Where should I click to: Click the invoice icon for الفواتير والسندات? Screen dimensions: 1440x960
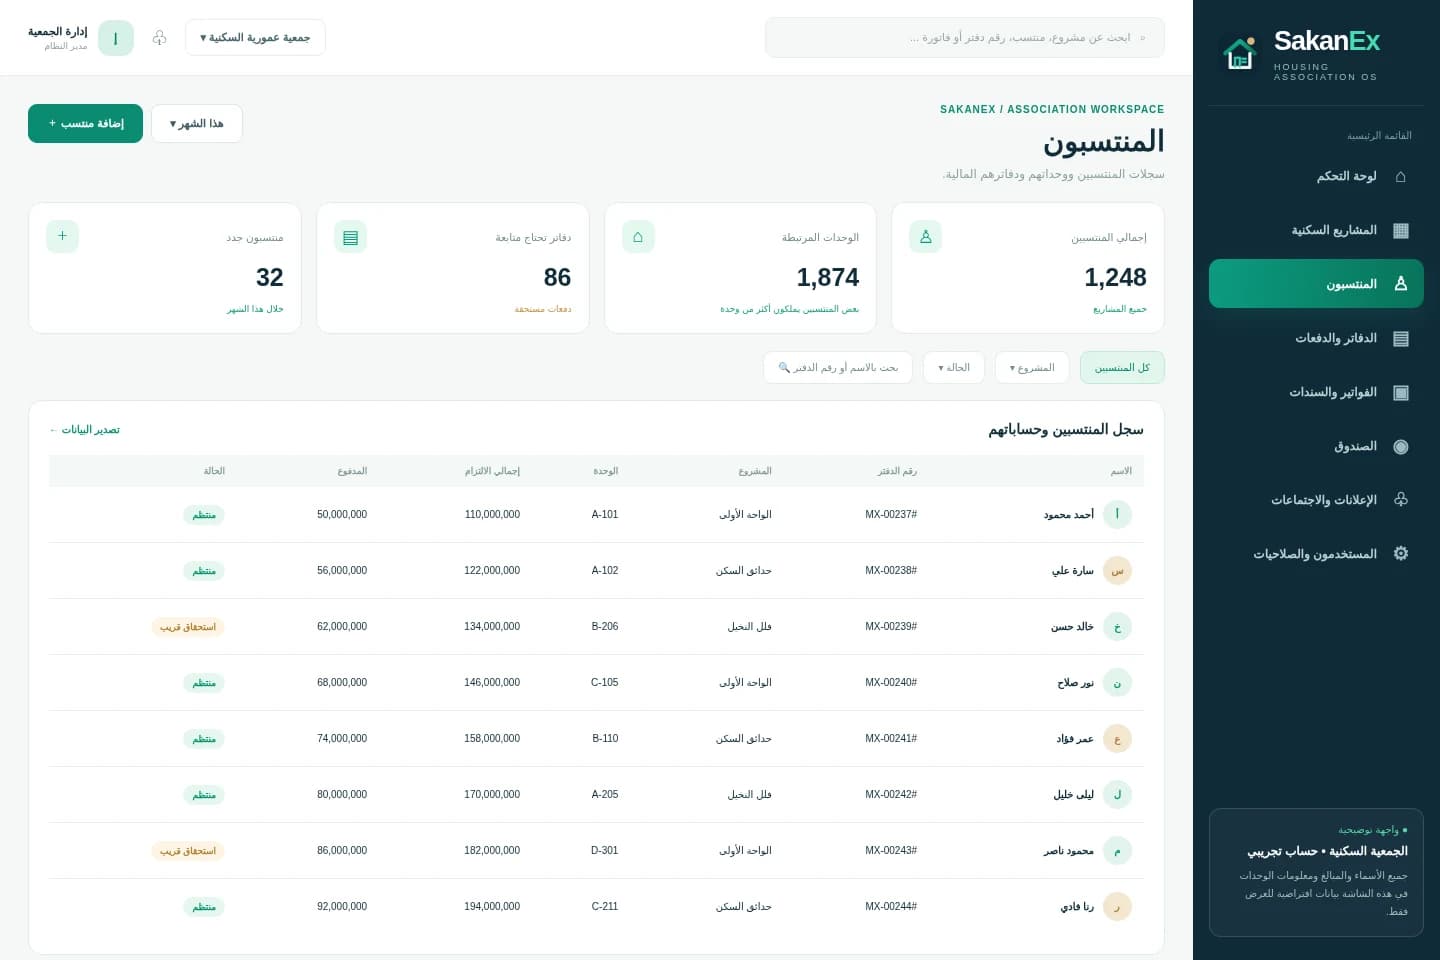[x=1400, y=392]
